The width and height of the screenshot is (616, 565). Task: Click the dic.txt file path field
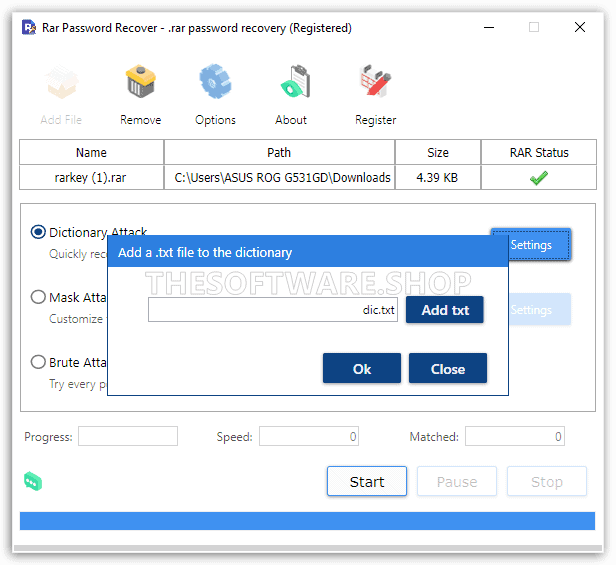tap(273, 310)
